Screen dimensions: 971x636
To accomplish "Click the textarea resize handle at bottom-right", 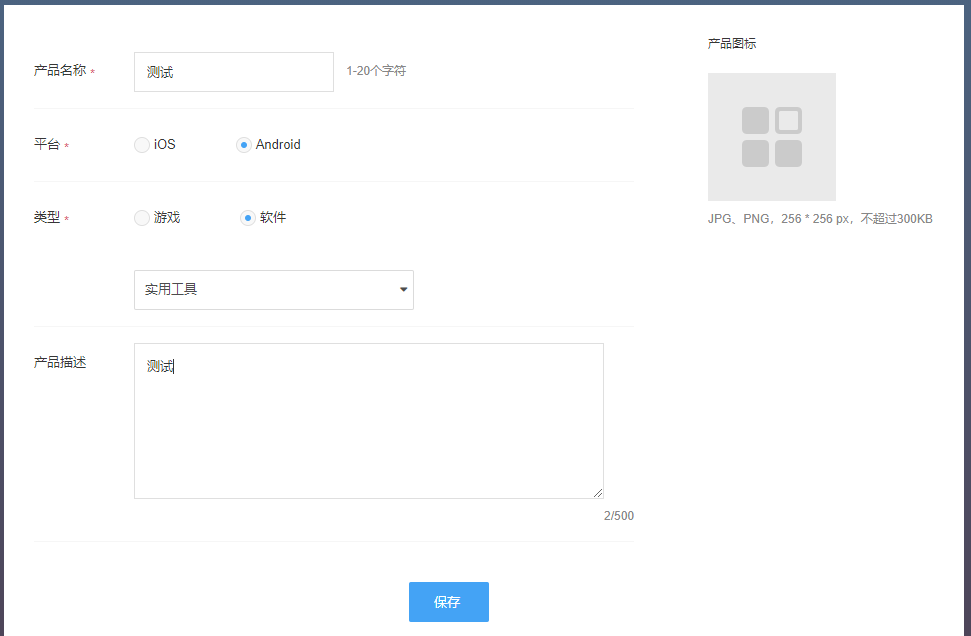I will point(598,493).
